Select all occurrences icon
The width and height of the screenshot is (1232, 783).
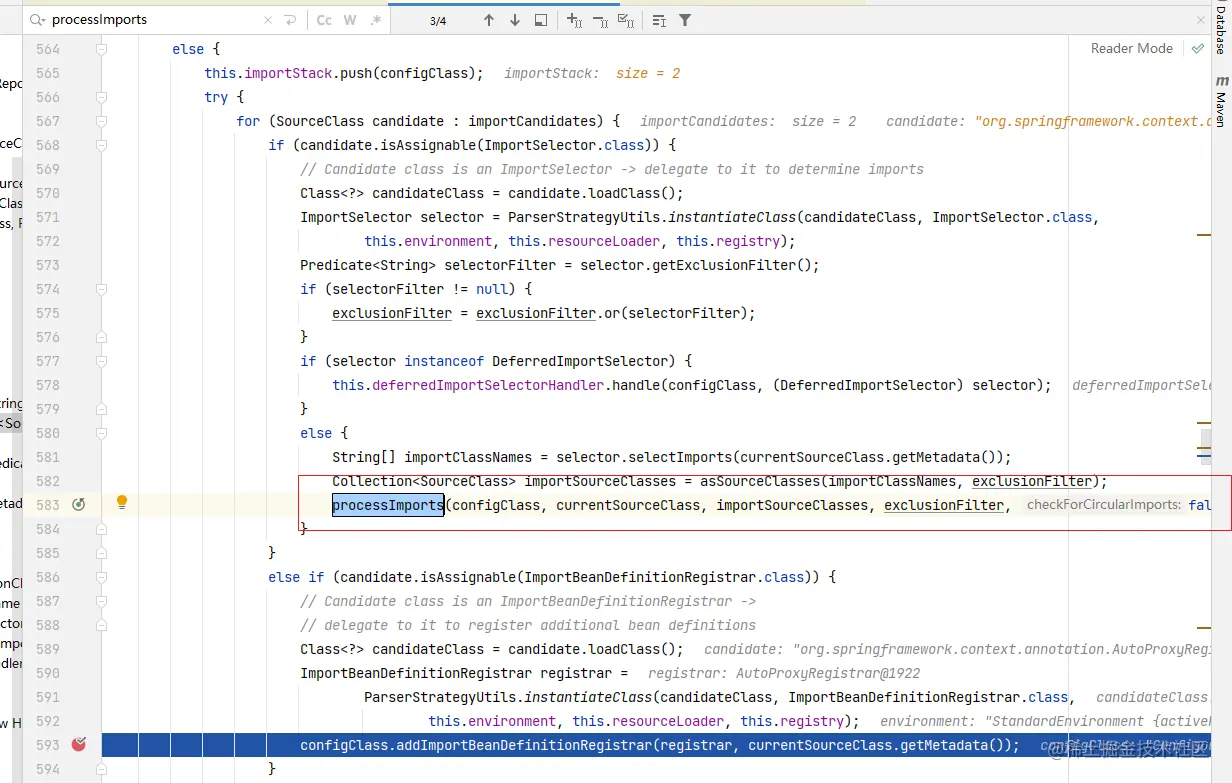tap(626, 20)
